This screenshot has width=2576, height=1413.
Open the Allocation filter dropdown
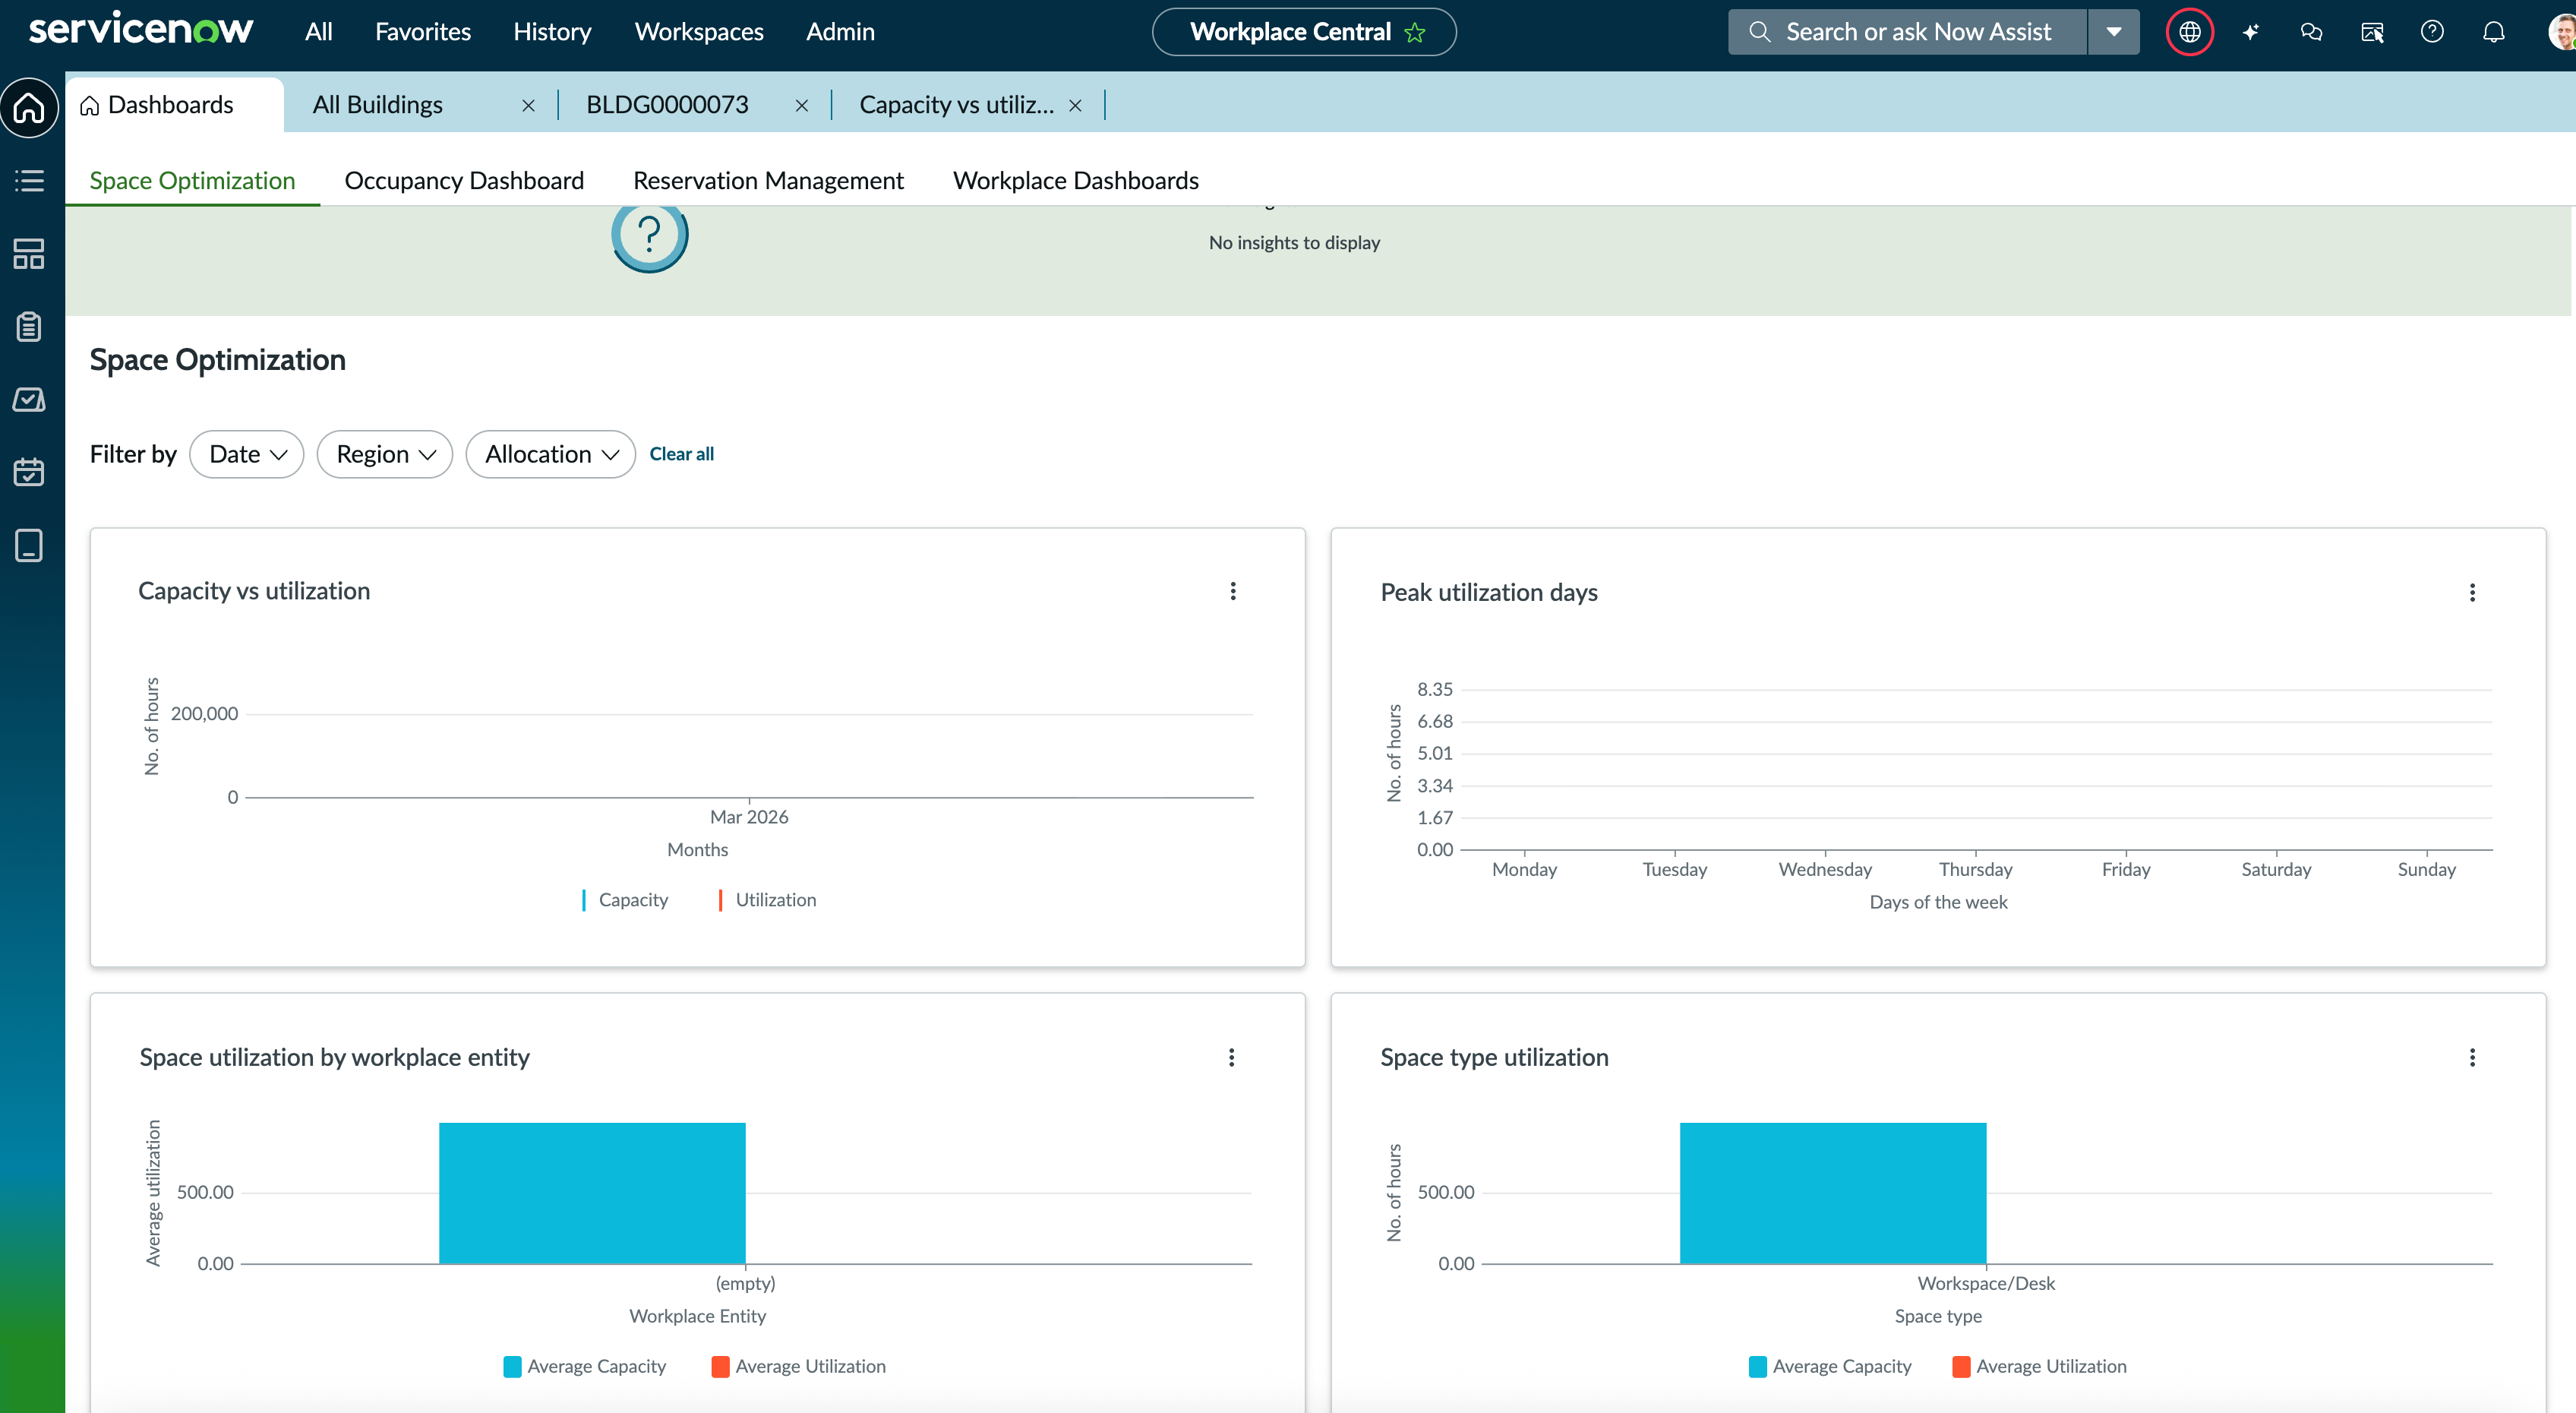coord(551,454)
